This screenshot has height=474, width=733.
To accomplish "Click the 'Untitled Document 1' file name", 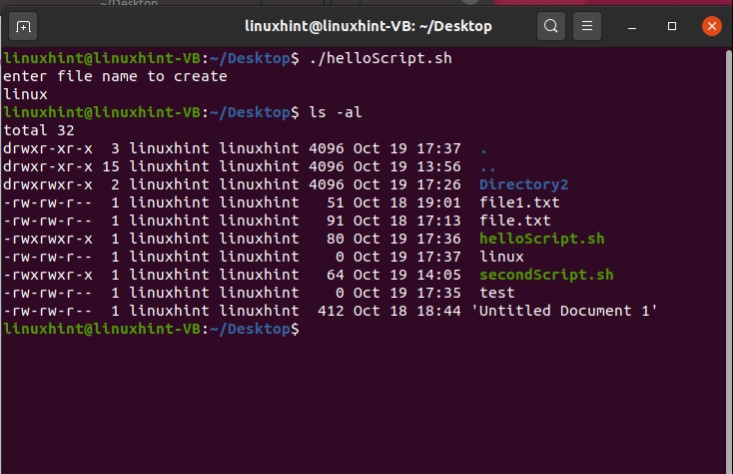I will click(x=568, y=310).
